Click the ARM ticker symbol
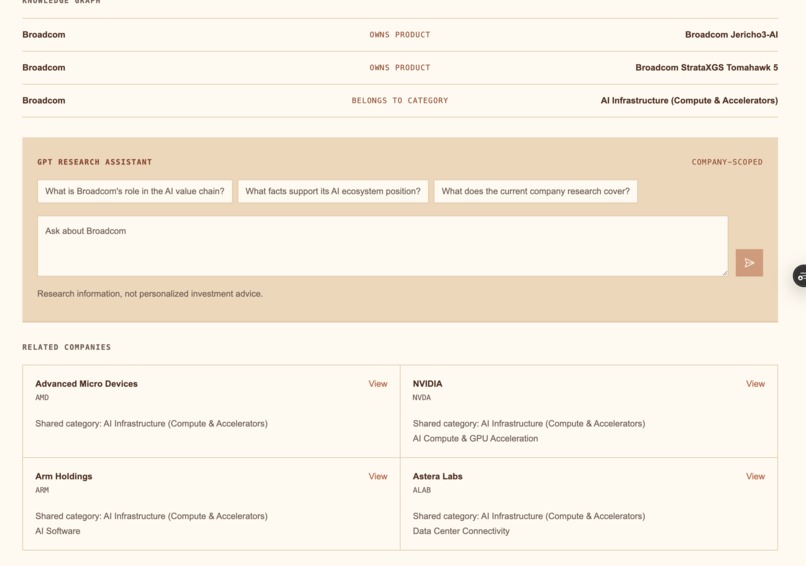 tap(42, 490)
